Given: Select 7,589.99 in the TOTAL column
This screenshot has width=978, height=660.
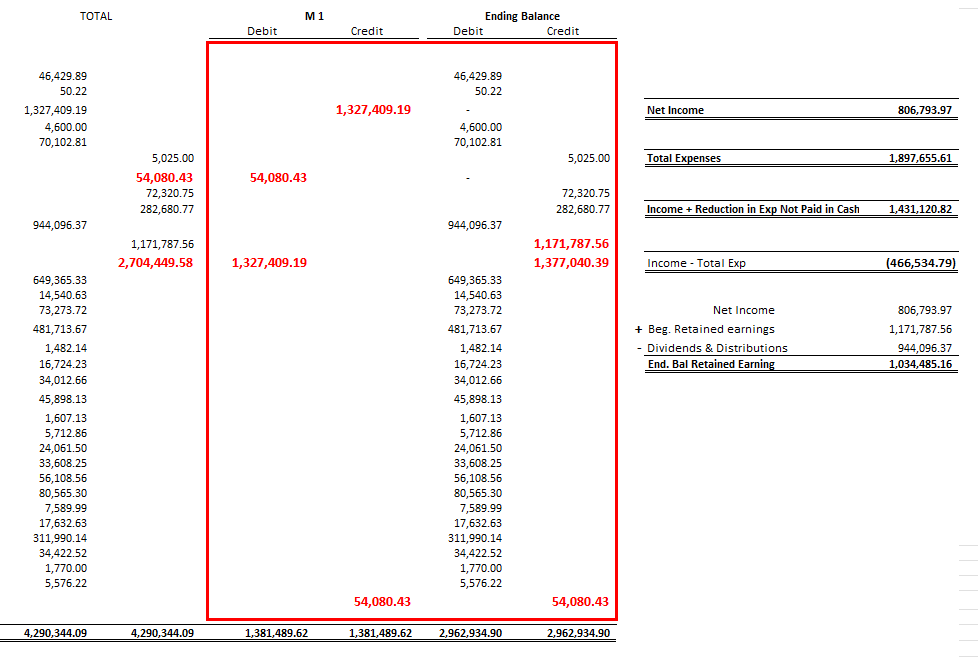Looking at the screenshot, I should (x=66, y=508).
